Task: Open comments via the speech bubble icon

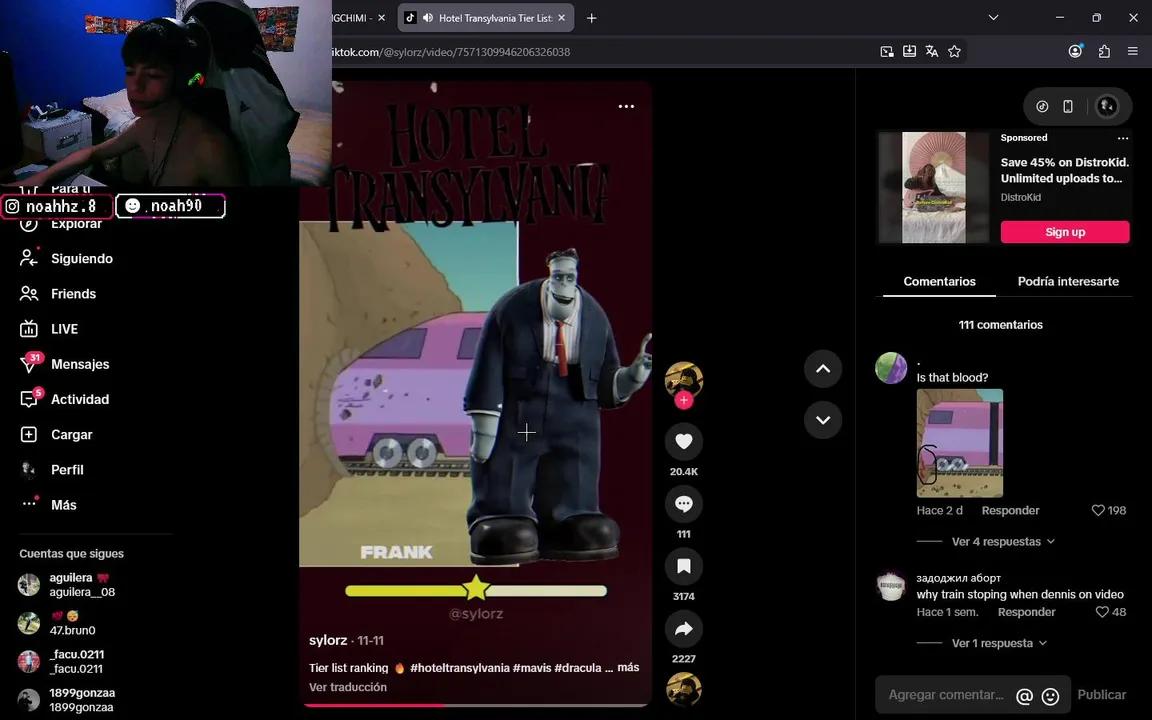Action: (683, 504)
